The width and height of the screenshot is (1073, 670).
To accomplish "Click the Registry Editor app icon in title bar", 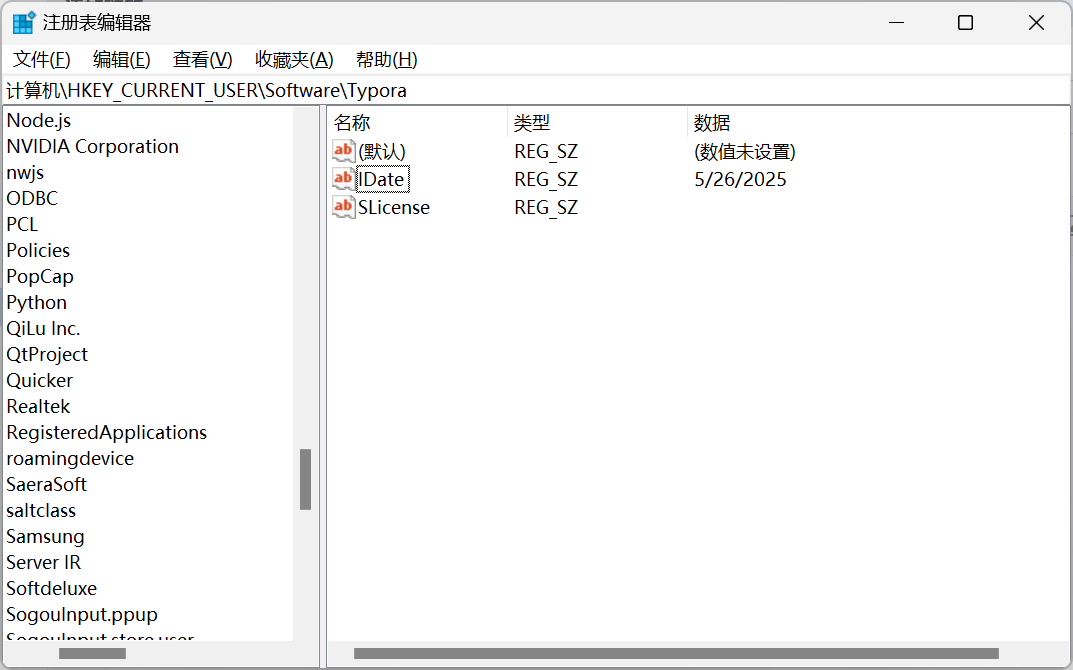I will tap(23, 23).
